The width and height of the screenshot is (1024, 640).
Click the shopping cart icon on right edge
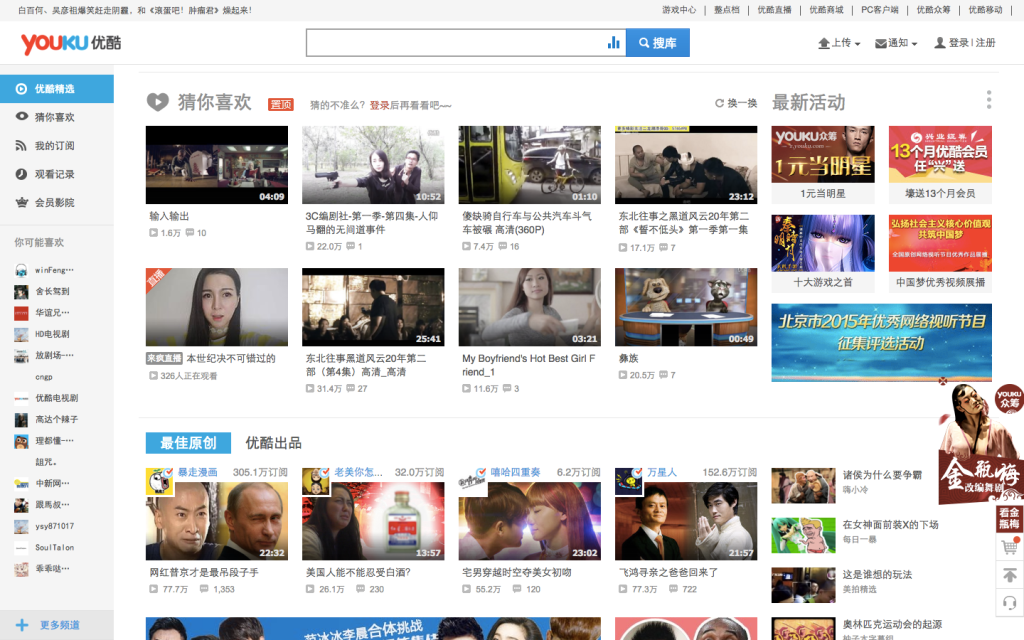pyautogui.click(x=1009, y=547)
